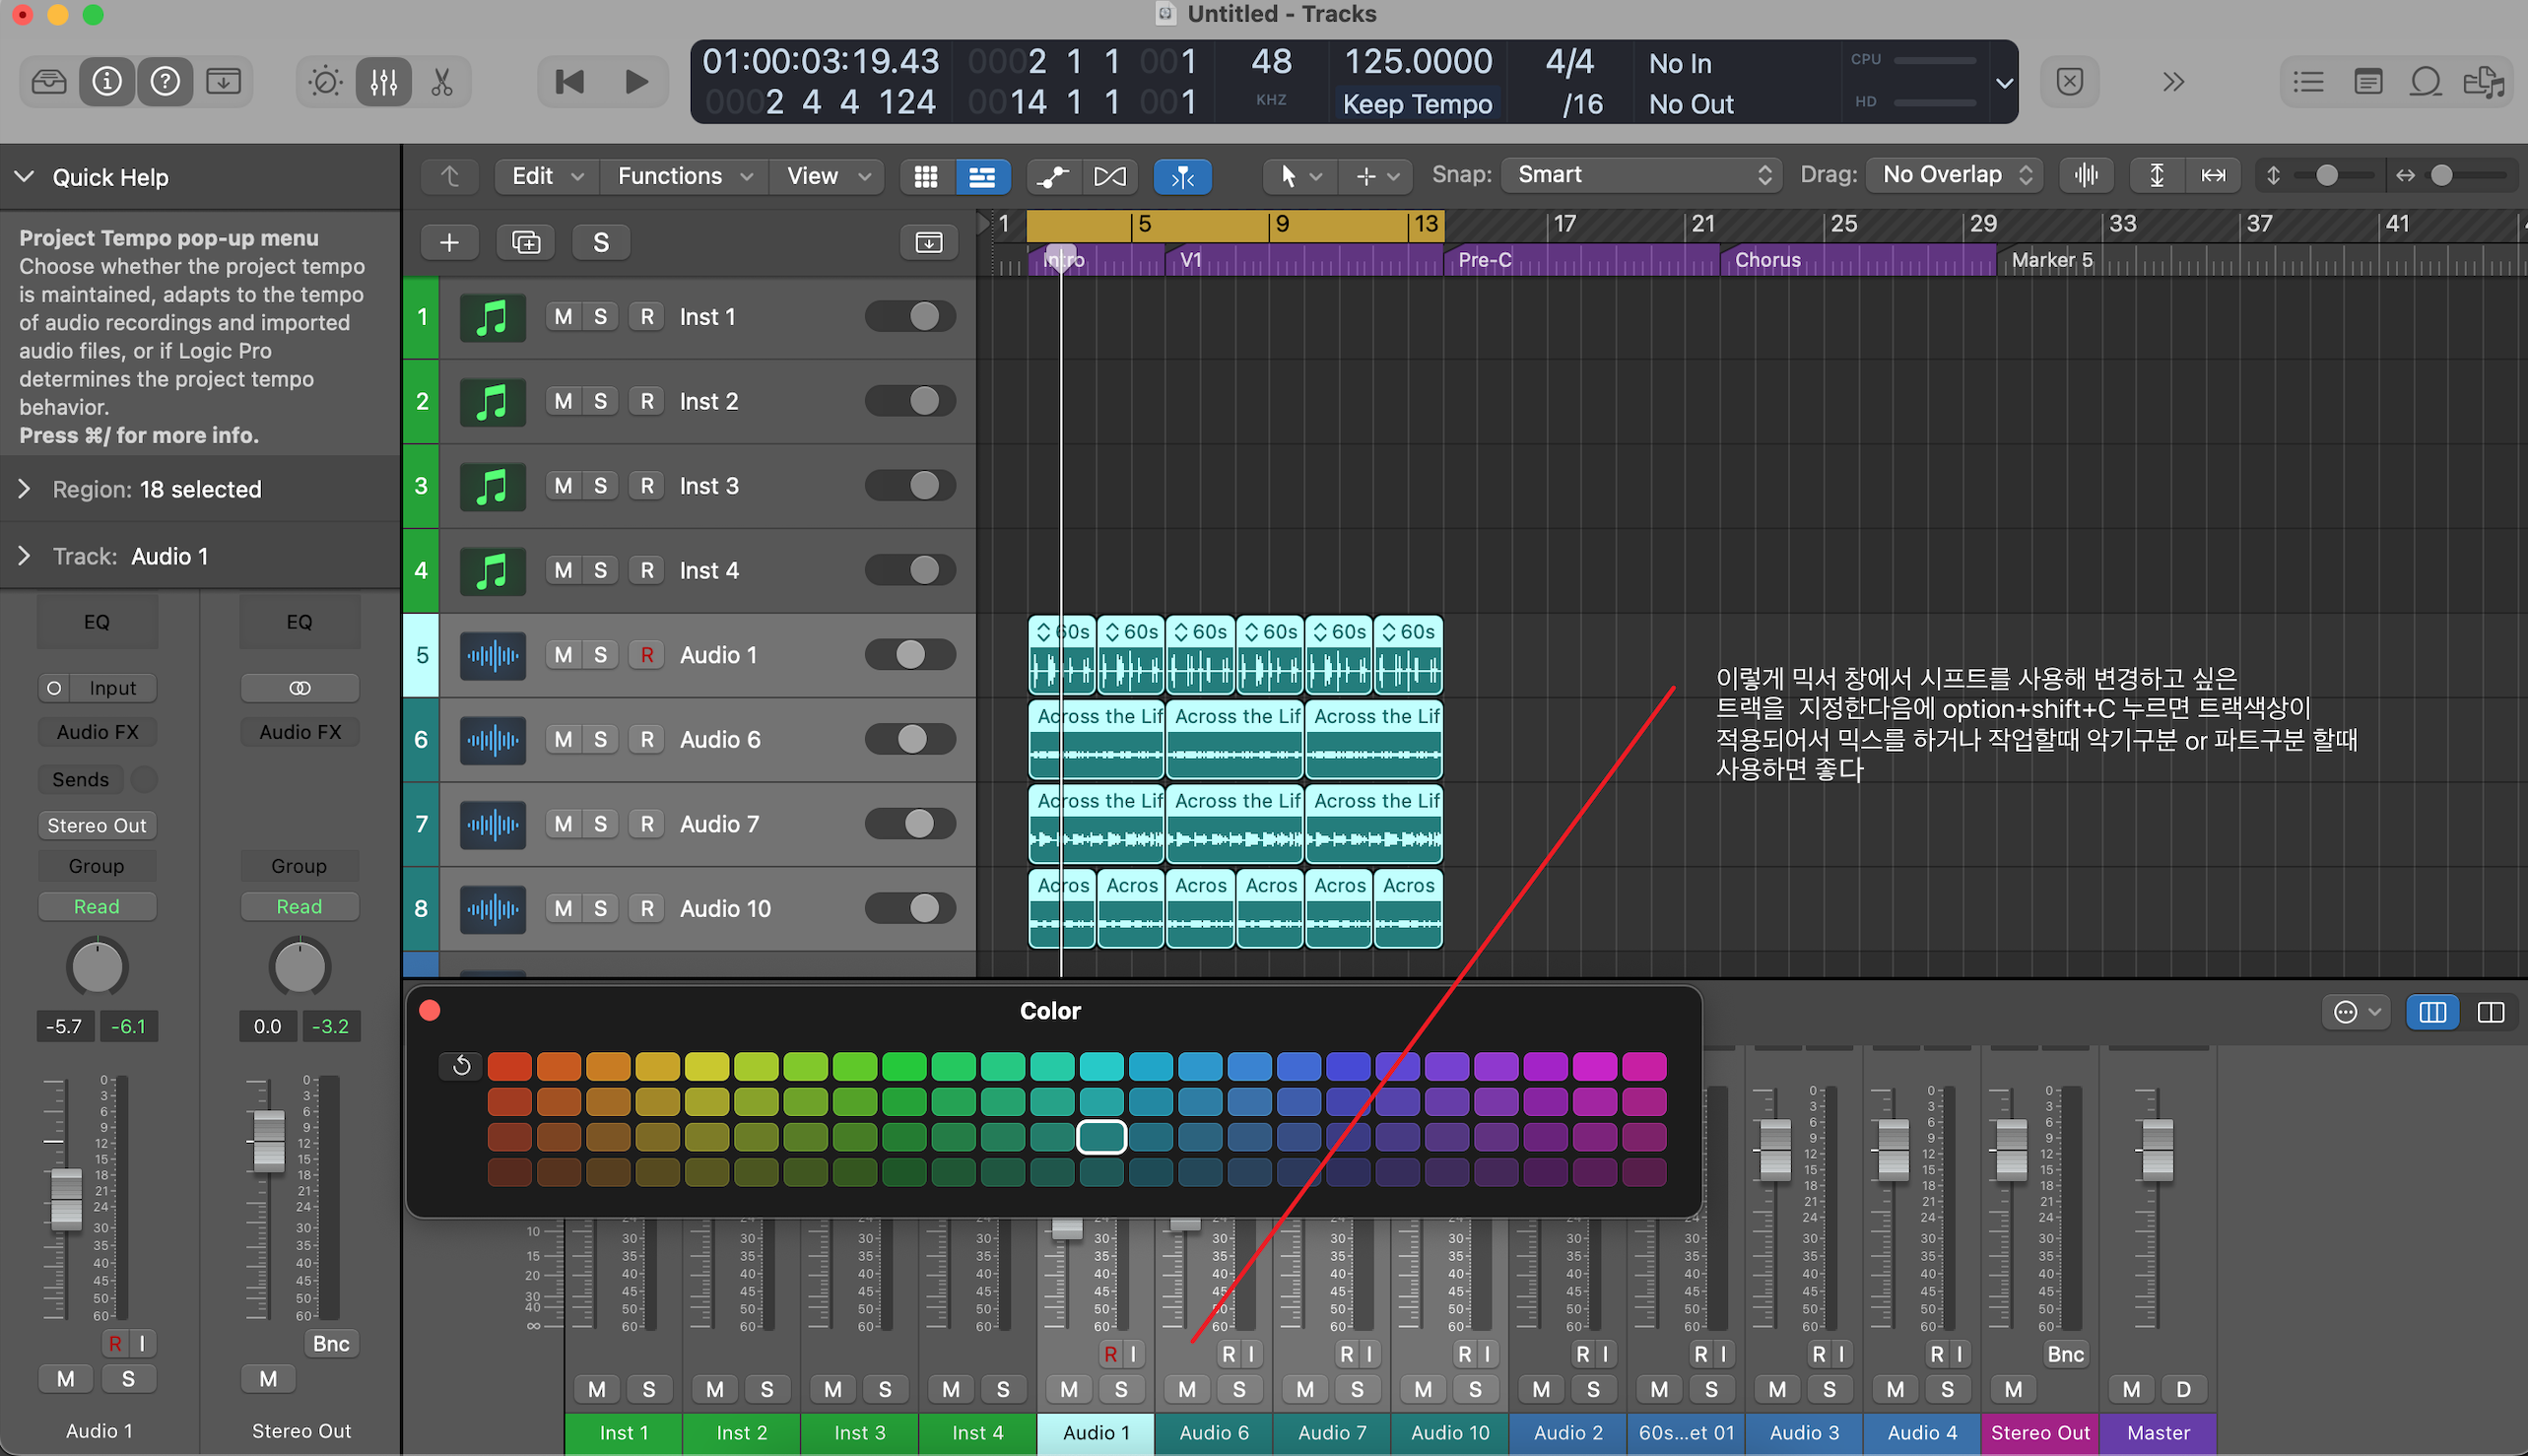Screen dimensions: 2528x1456
Task: Open the Keep Tempo pop-up menu
Action: [1417, 104]
